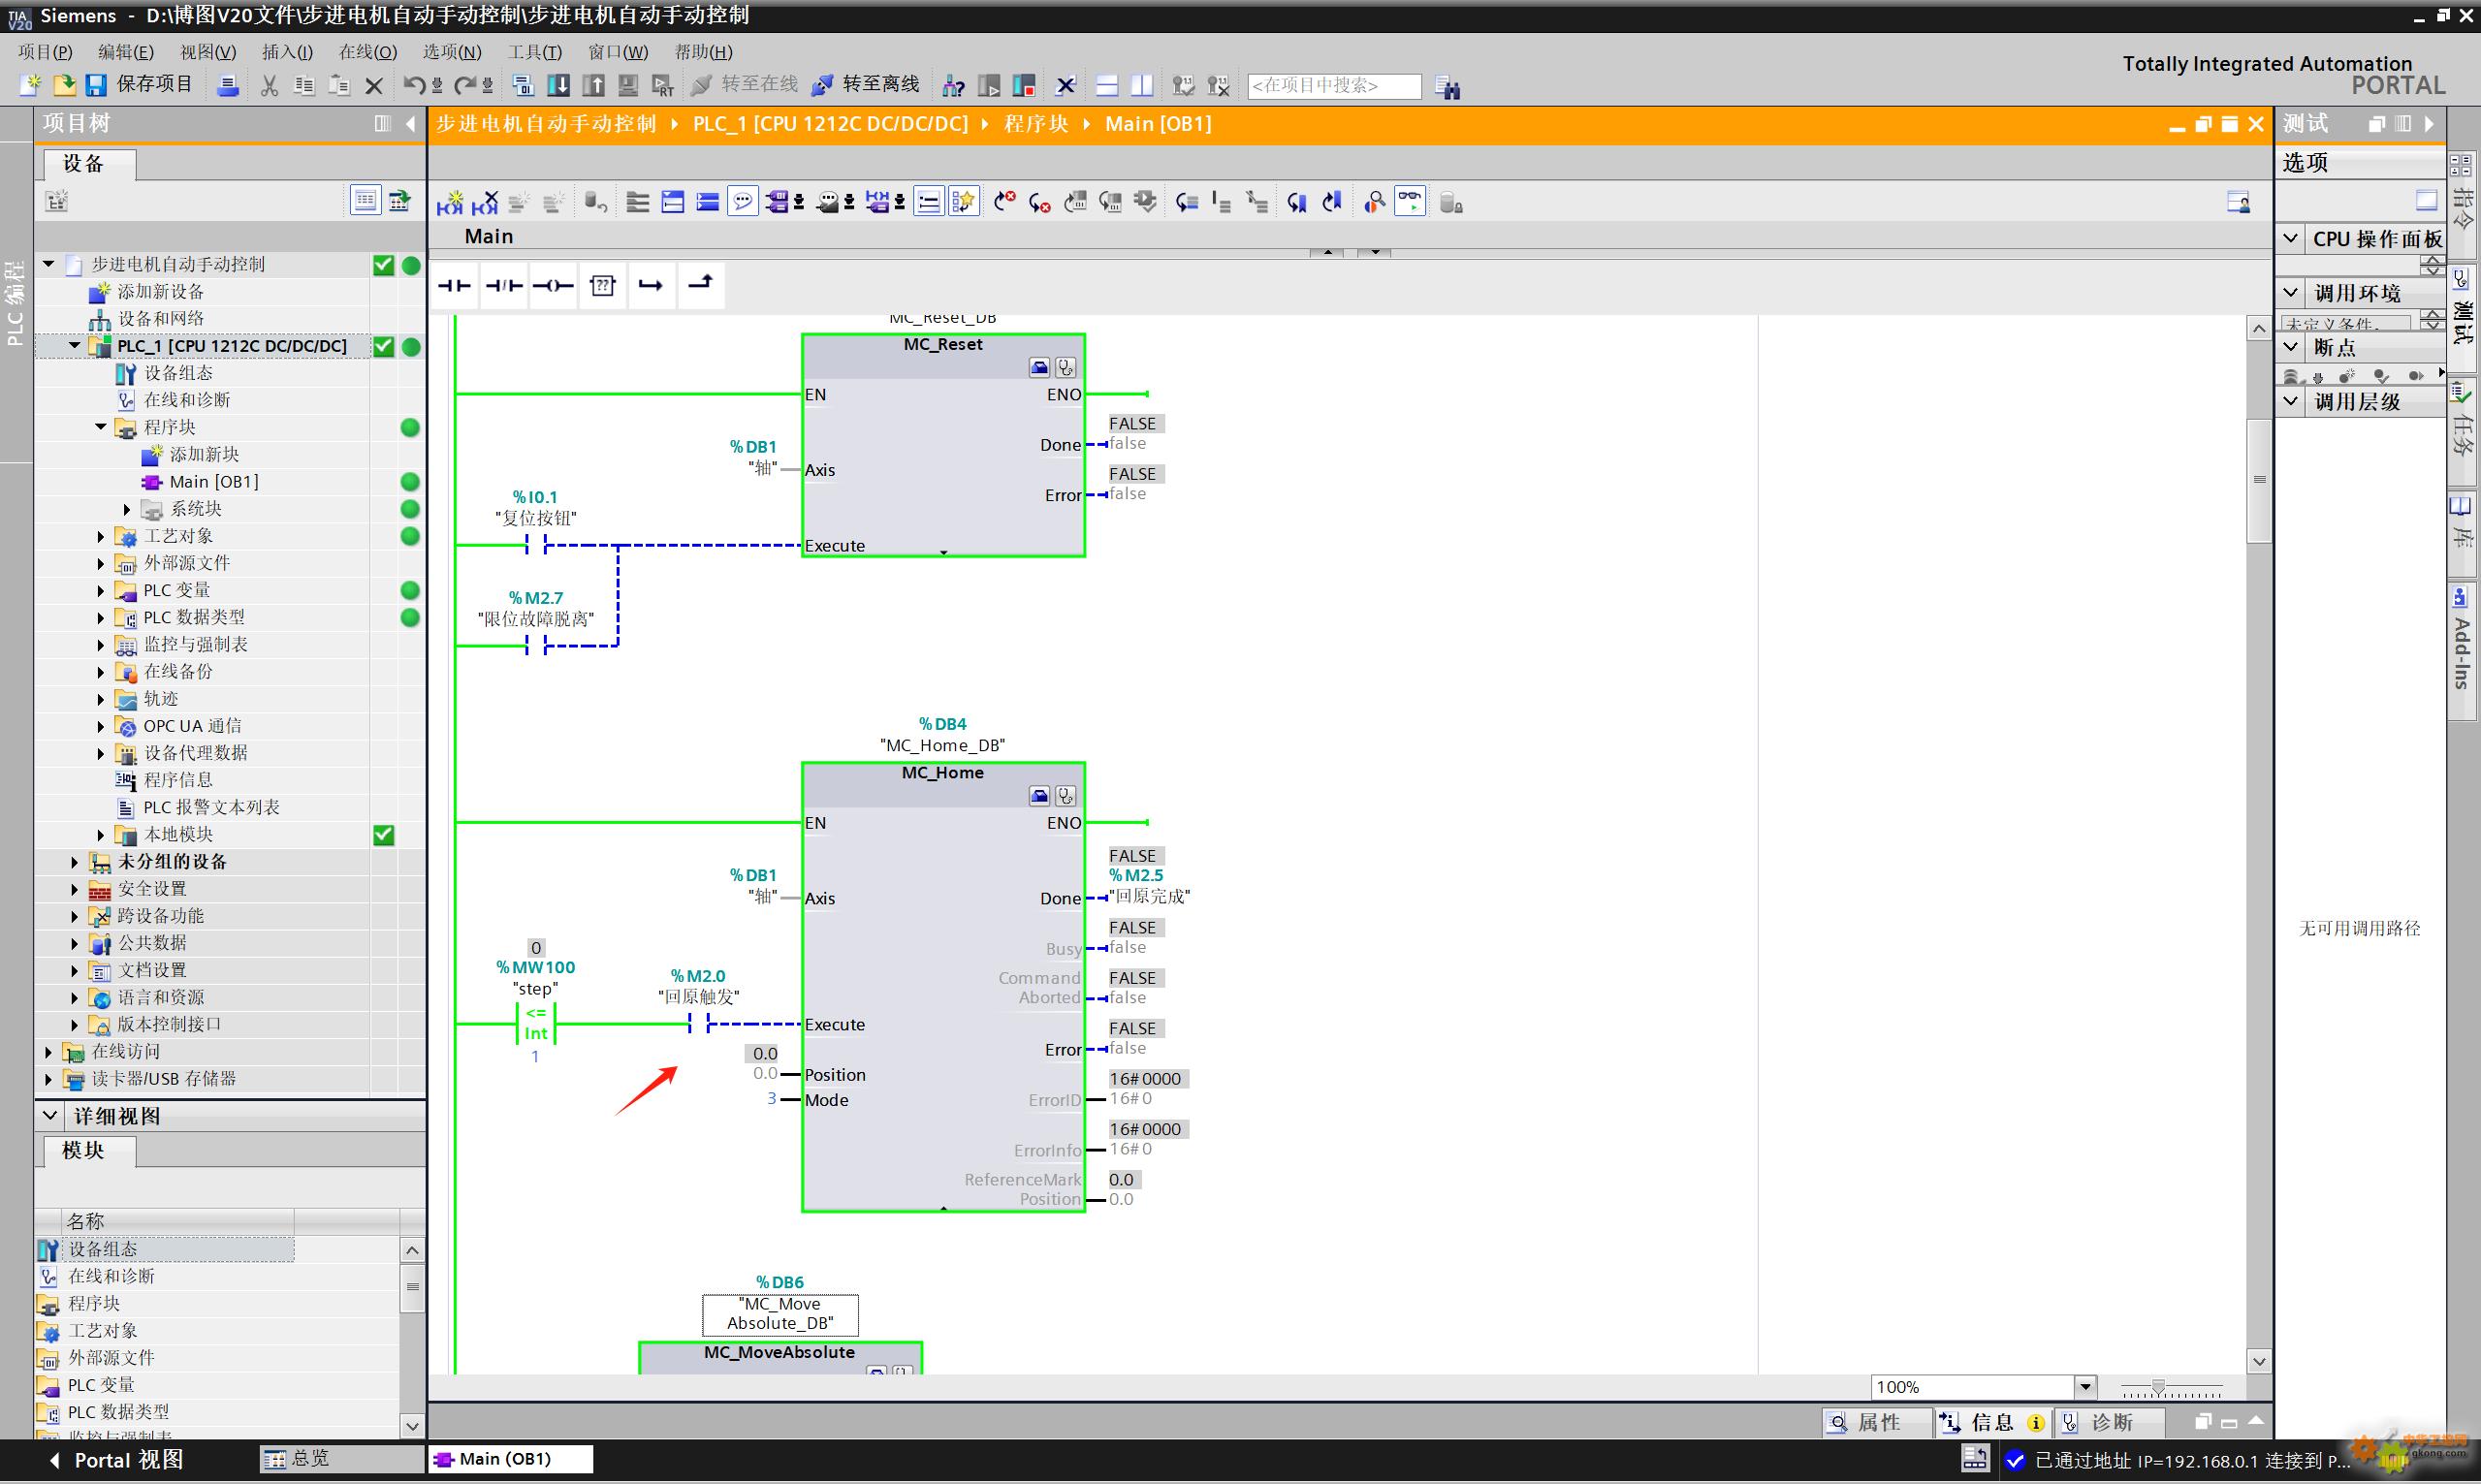Click Go offline button

tap(865, 85)
